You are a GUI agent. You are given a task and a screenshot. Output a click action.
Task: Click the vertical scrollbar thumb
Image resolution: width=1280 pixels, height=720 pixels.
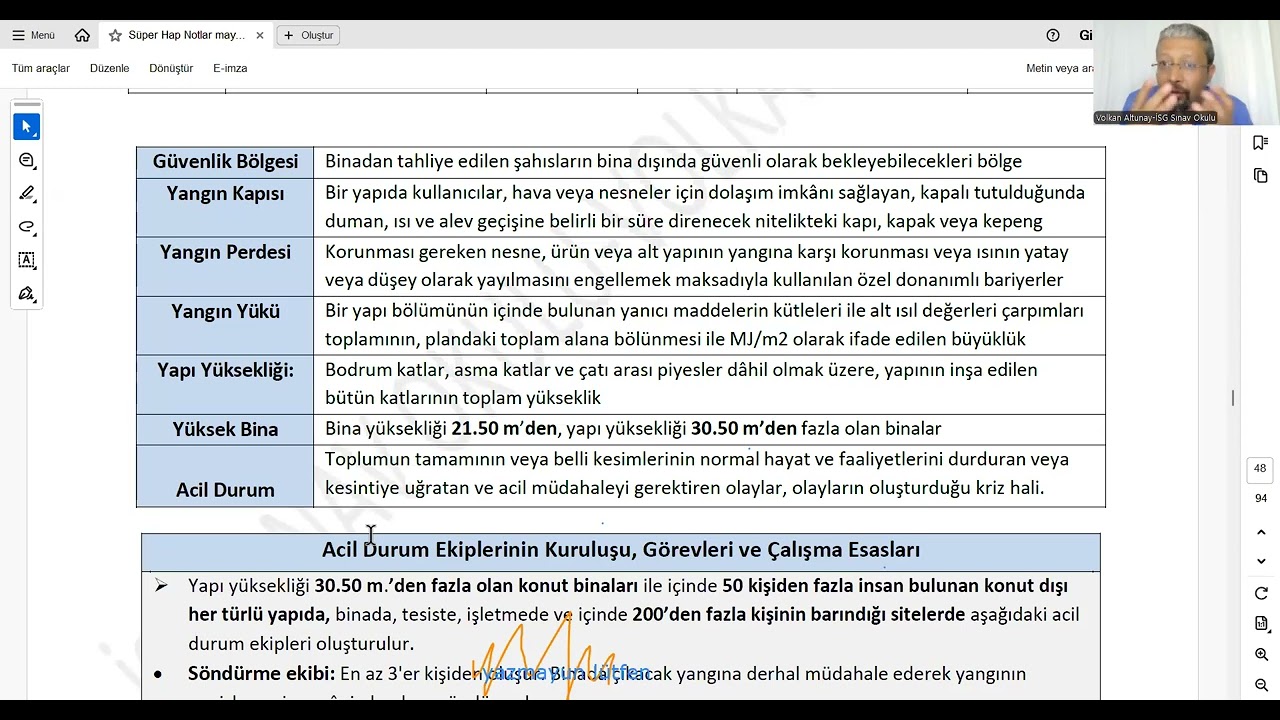pyautogui.click(x=1233, y=397)
